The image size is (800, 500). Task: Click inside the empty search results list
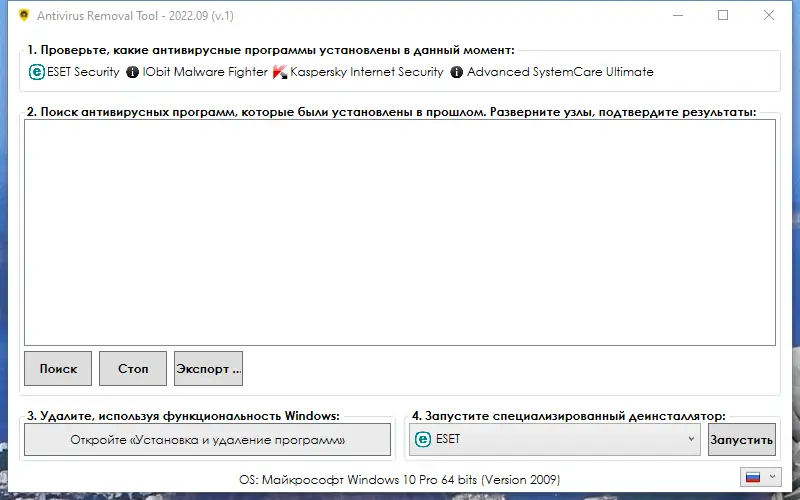point(400,233)
